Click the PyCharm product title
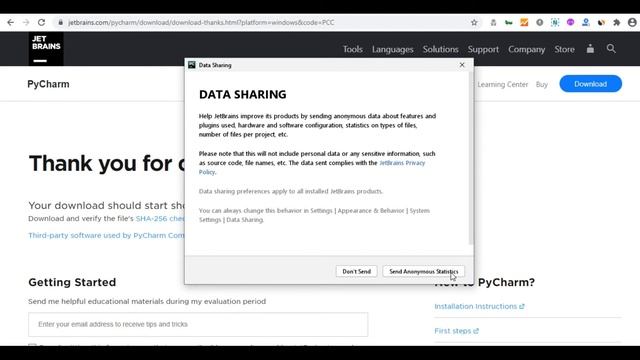The height and width of the screenshot is (360, 640). (x=48, y=84)
